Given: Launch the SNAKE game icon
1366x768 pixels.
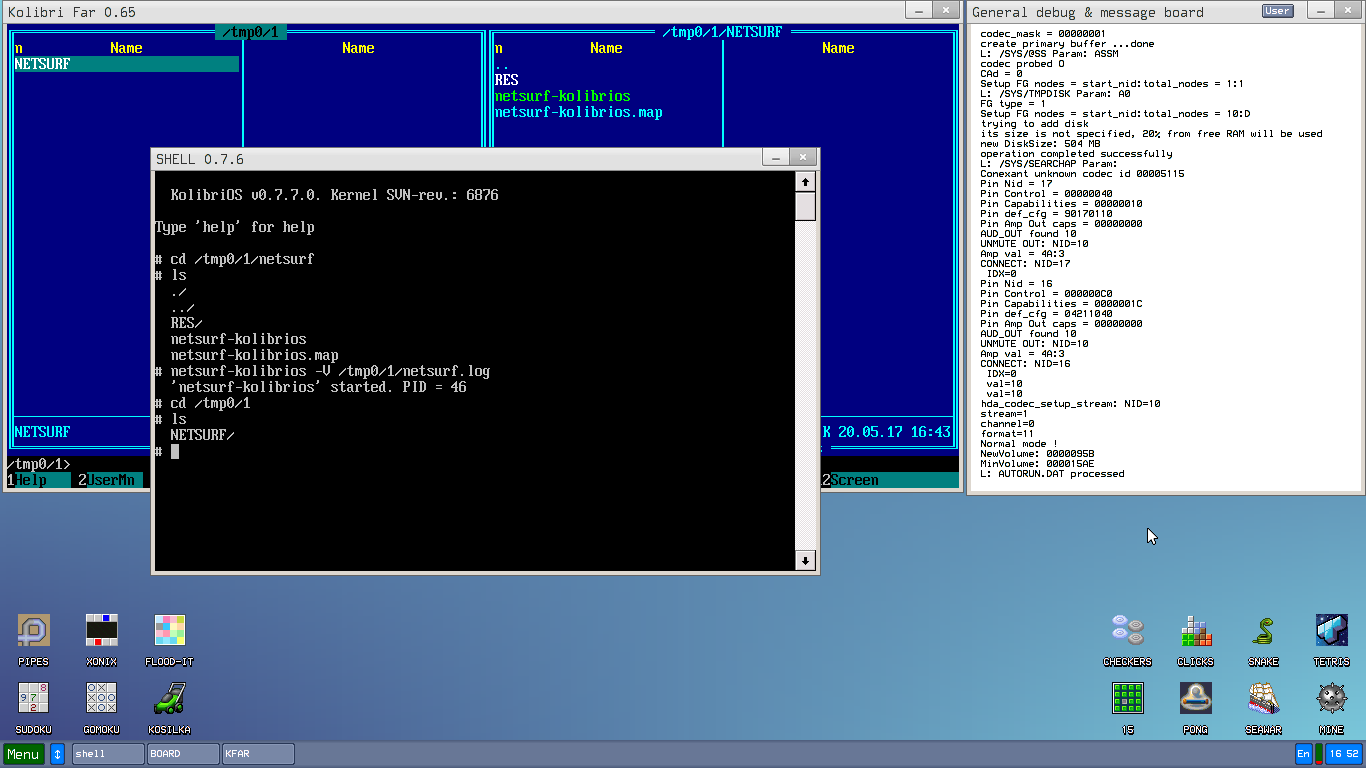Looking at the screenshot, I should (x=1263, y=631).
